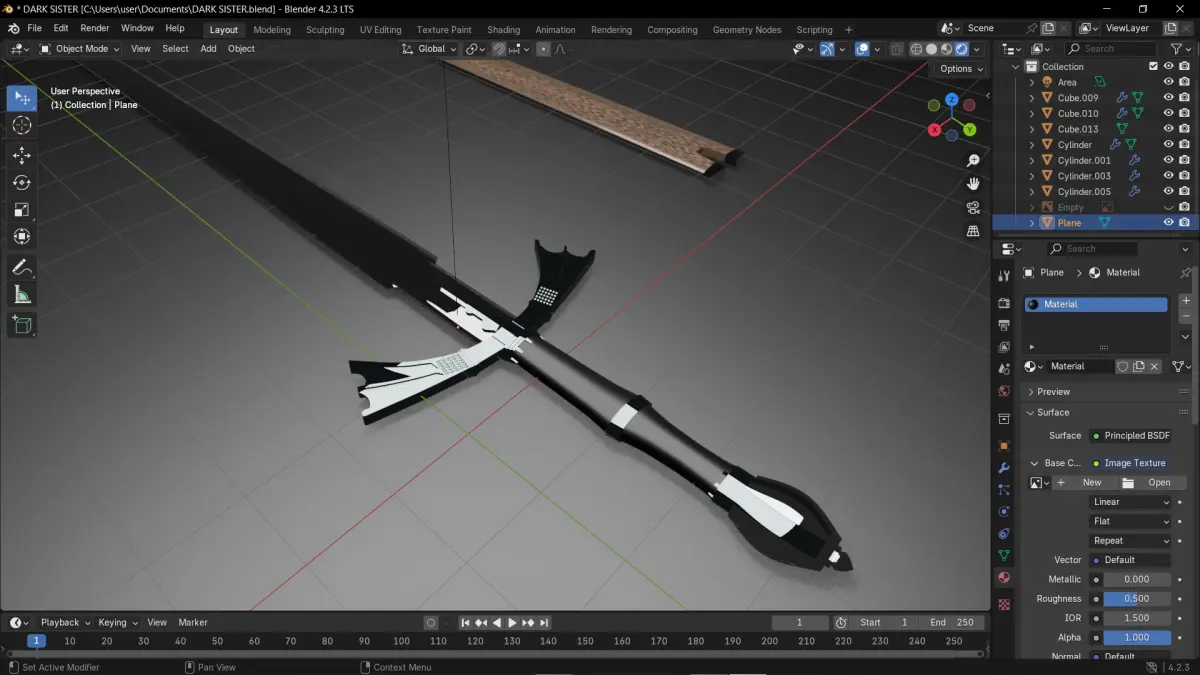This screenshot has height=675, width=1200.
Task: Expand the Cylinder.001 tree item
Action: tap(1032, 160)
